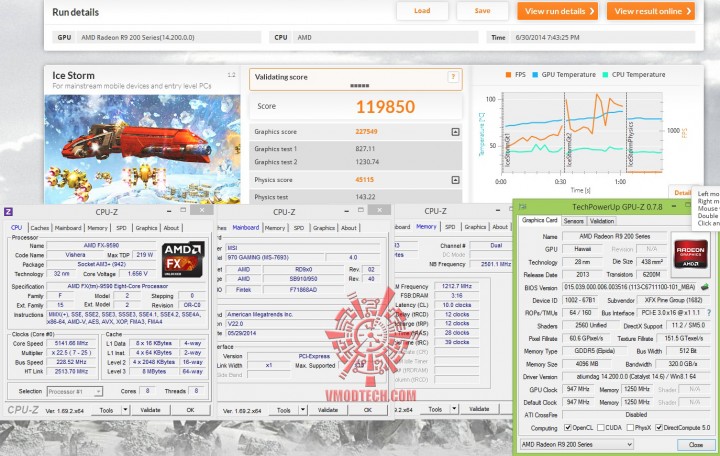
Task: Select the Graphics Card tab in GPU-Z
Action: click(x=540, y=220)
